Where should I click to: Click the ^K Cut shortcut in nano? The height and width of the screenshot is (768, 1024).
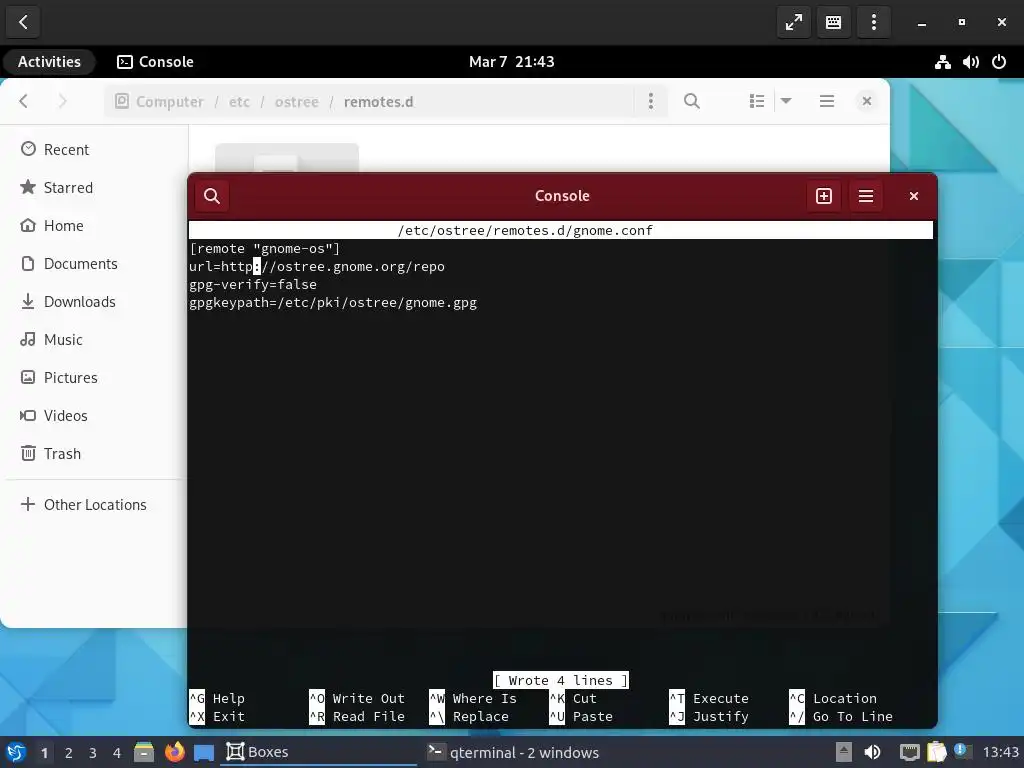click(x=573, y=698)
